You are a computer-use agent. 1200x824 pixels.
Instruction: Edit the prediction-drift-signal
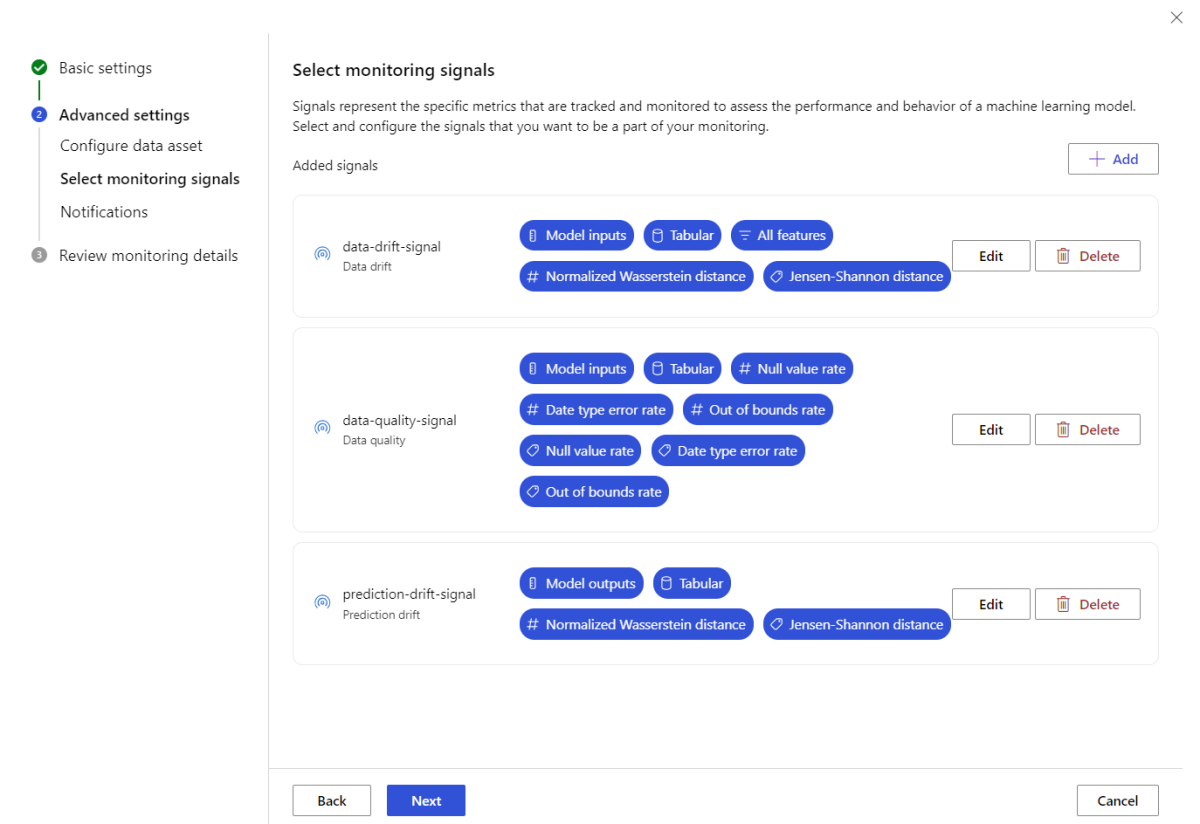(x=990, y=604)
